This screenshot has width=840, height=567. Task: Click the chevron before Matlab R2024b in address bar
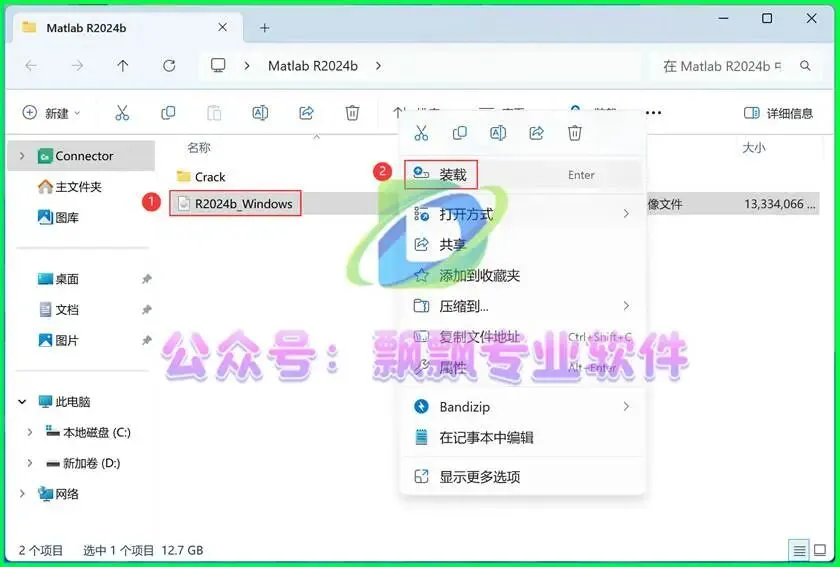pyautogui.click(x=247, y=66)
